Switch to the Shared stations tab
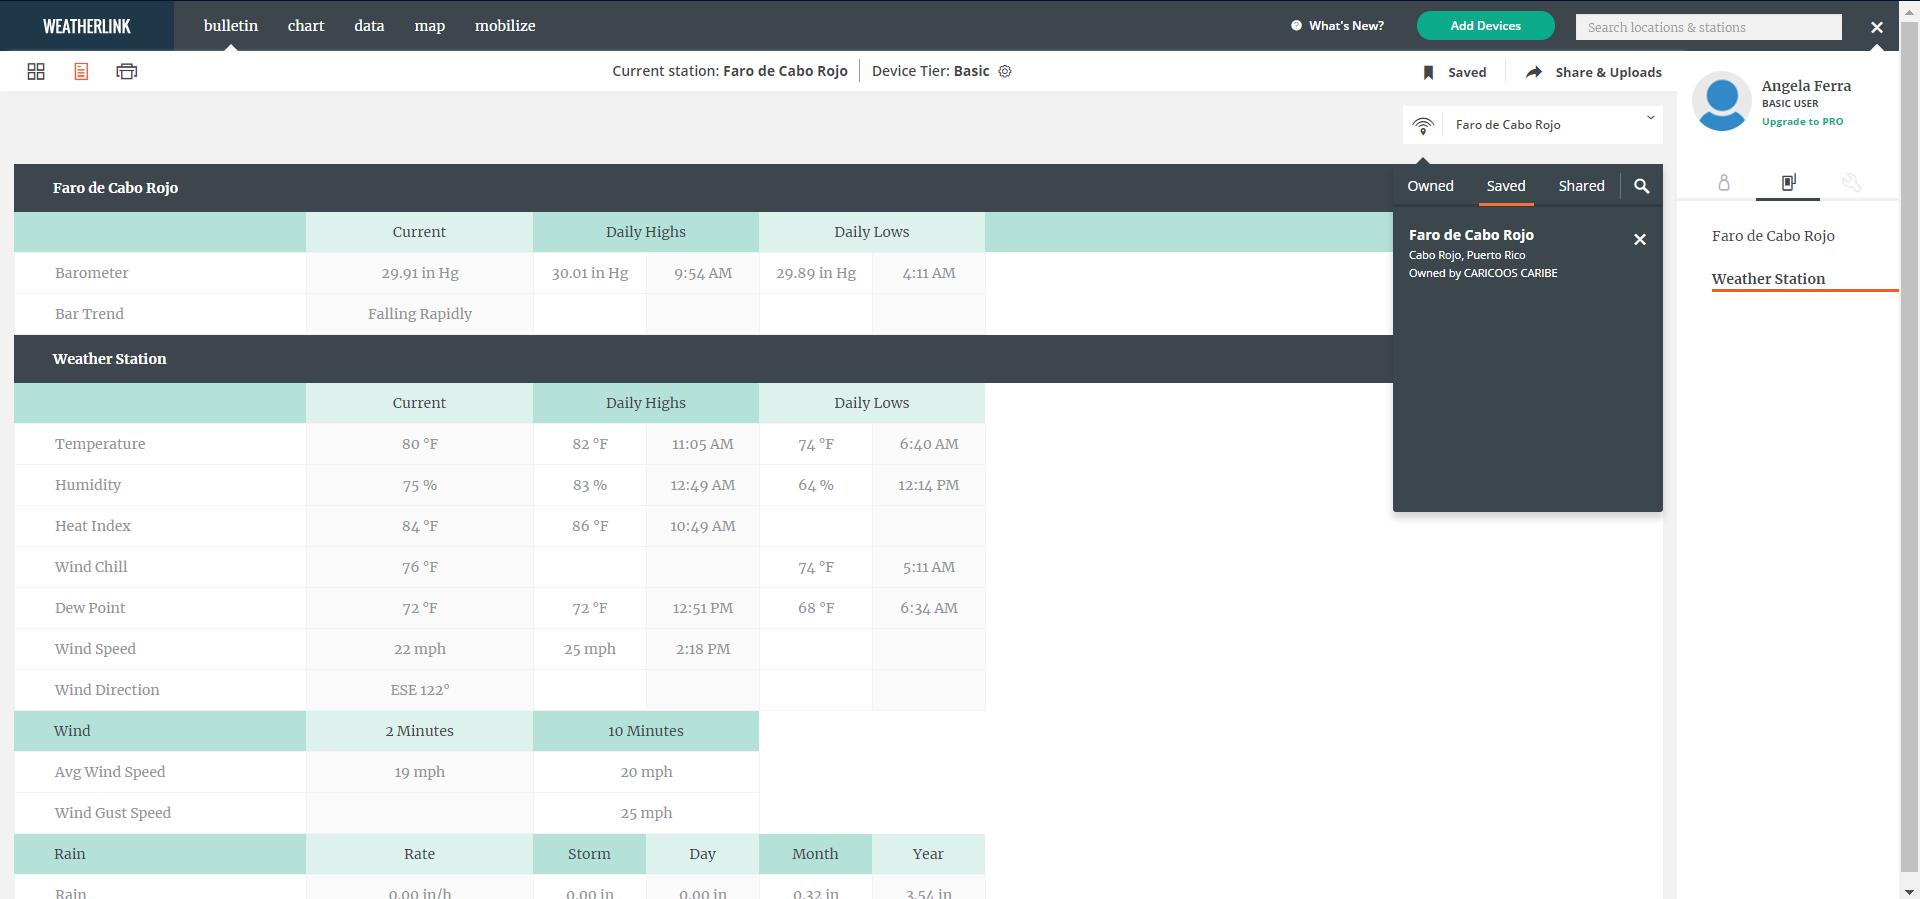The image size is (1920, 899). click(1581, 186)
